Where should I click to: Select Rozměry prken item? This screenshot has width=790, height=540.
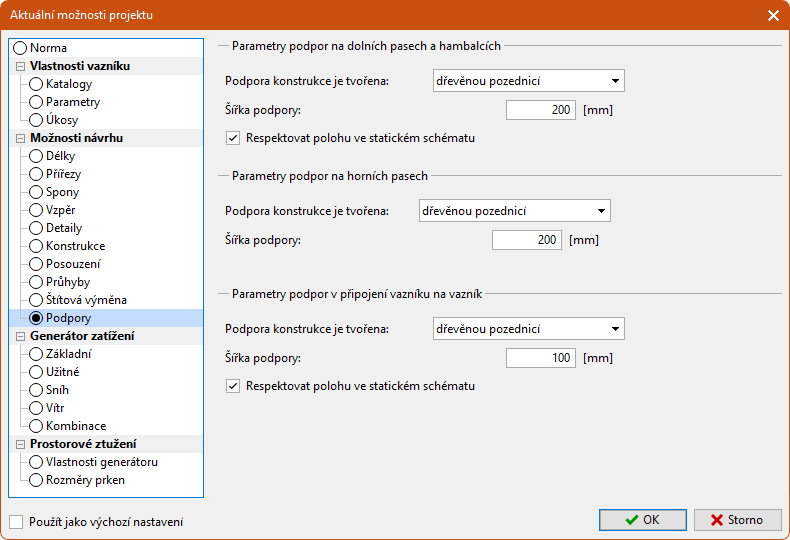(37, 480)
